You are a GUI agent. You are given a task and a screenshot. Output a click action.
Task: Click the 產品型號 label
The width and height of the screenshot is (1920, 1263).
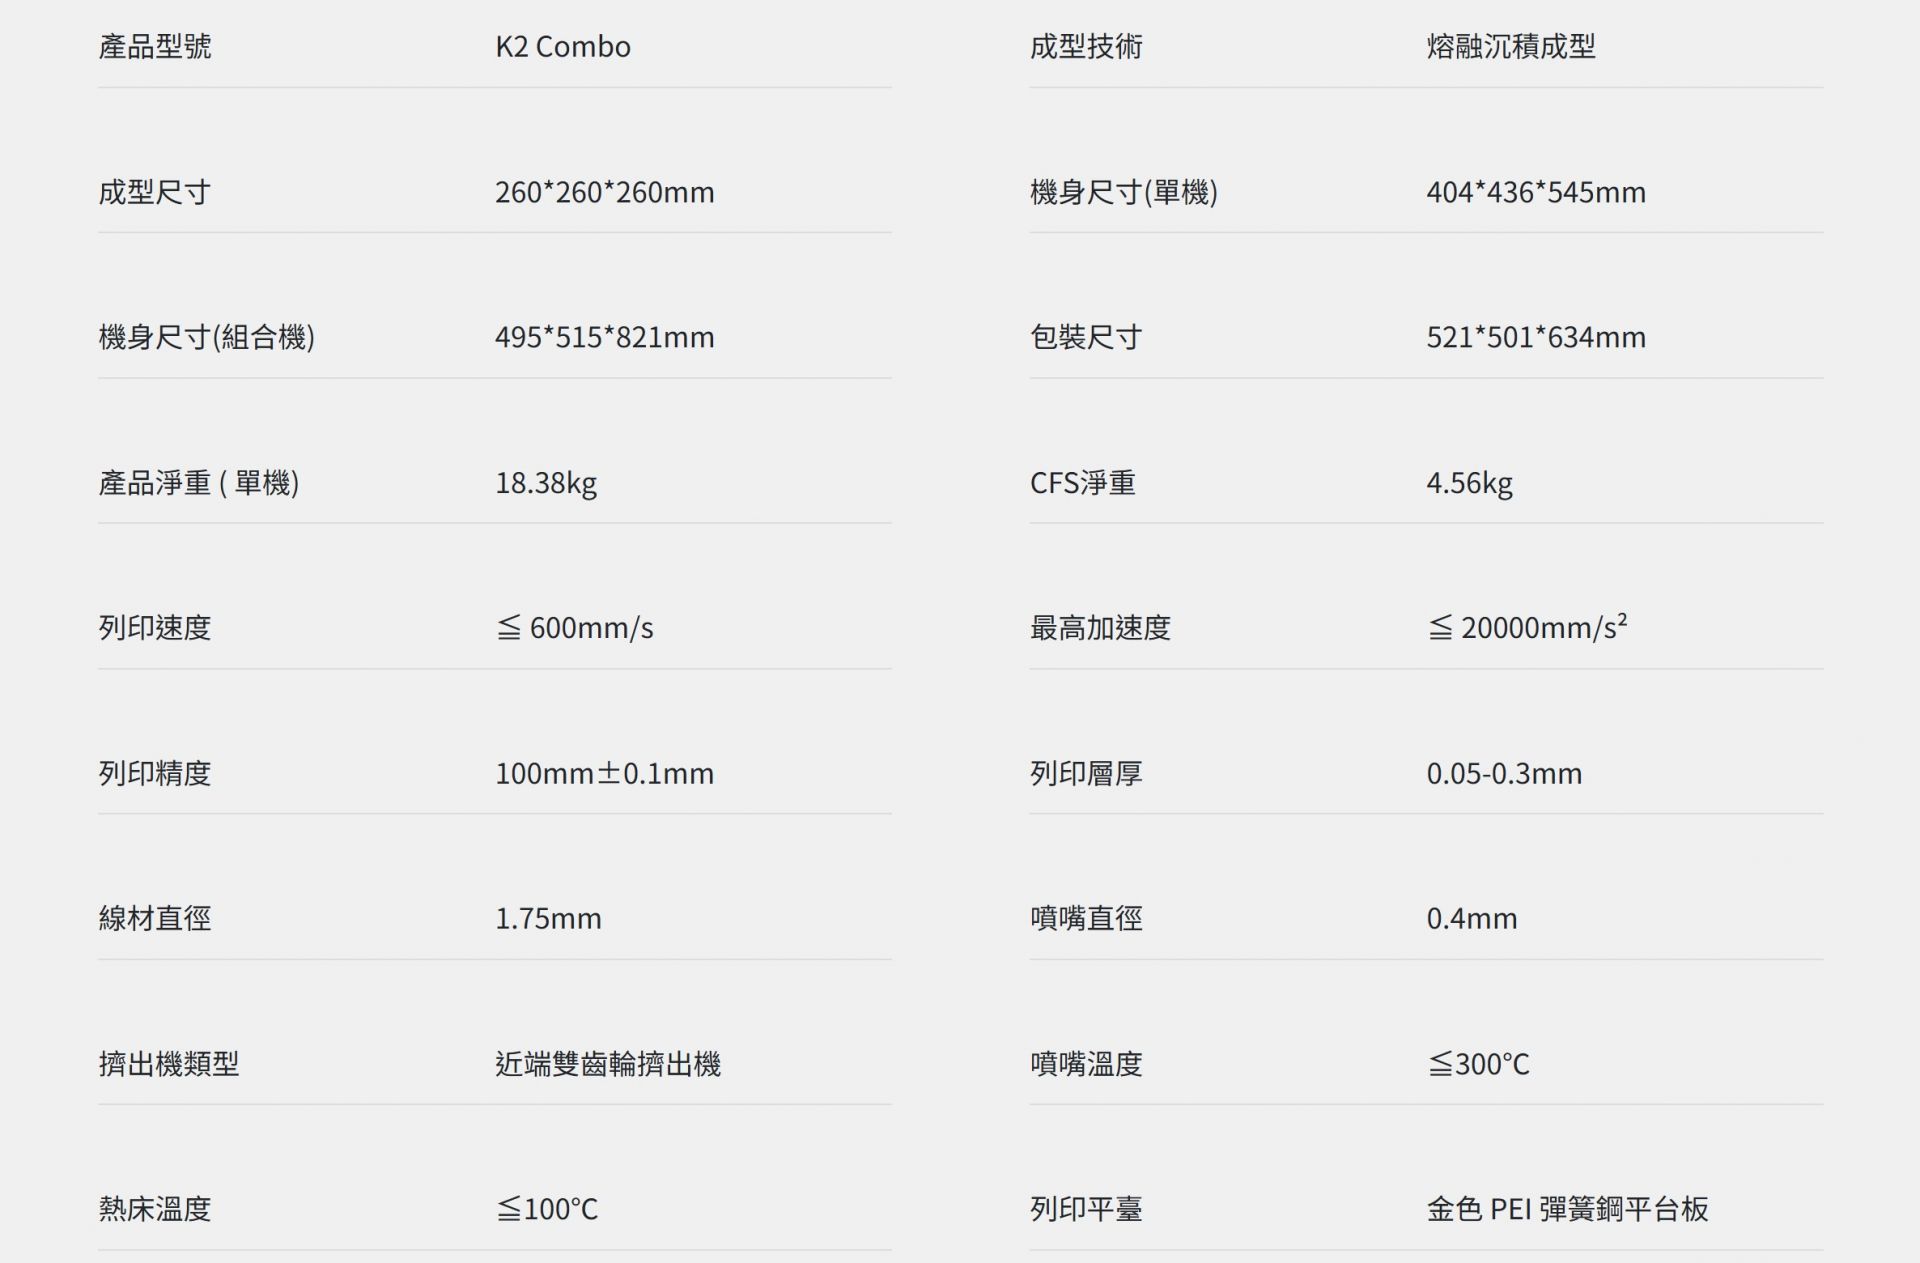click(155, 47)
